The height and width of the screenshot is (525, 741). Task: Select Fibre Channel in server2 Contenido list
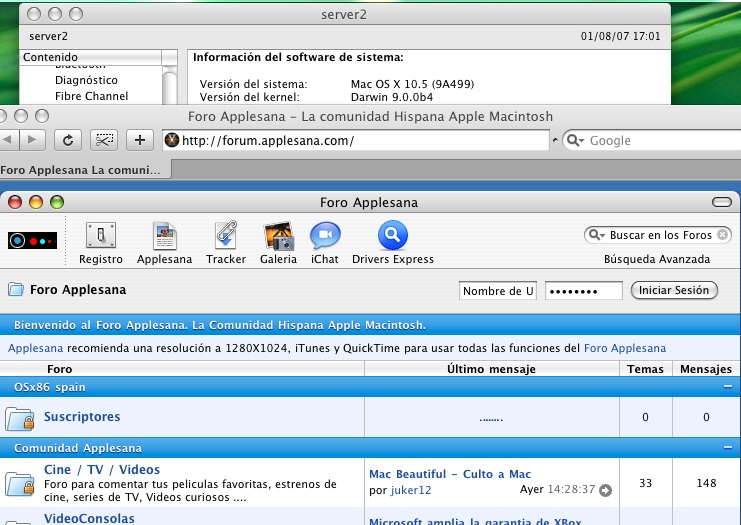[91, 96]
